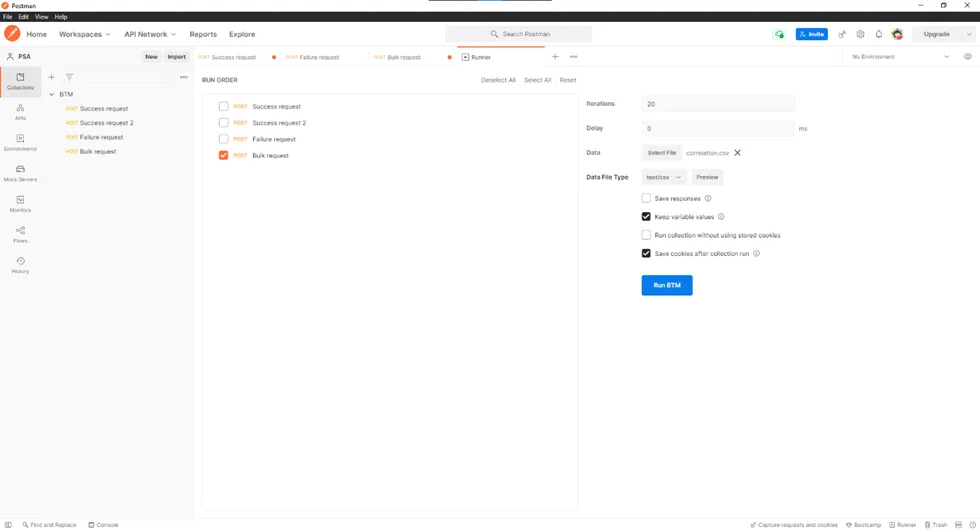Click the Run BTM button

(x=667, y=285)
